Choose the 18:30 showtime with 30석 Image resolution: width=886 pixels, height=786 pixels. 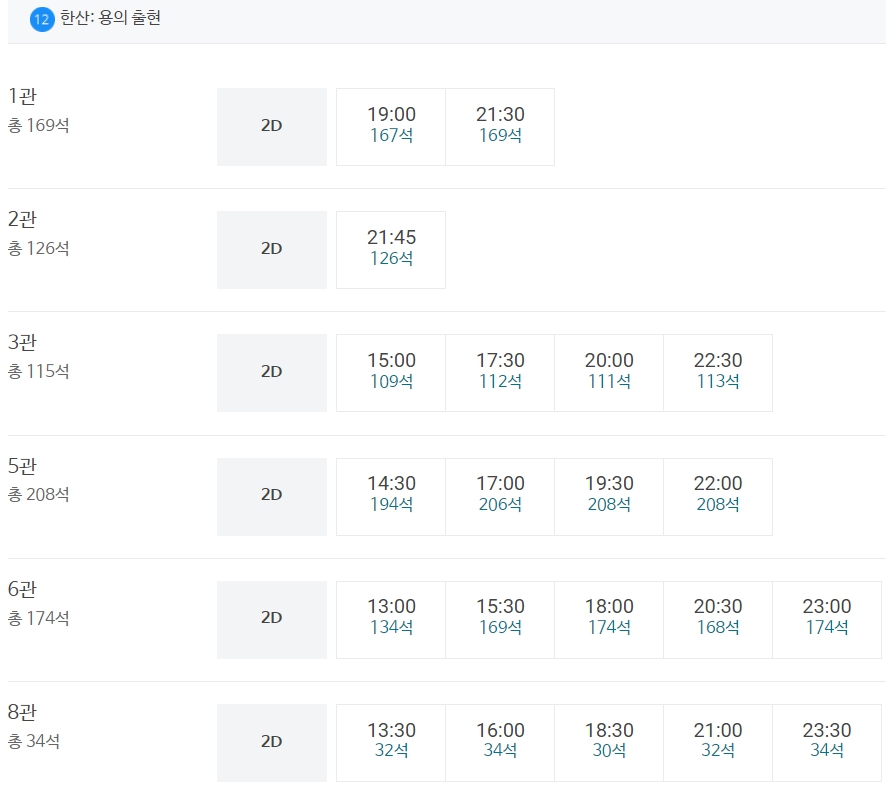coord(609,743)
